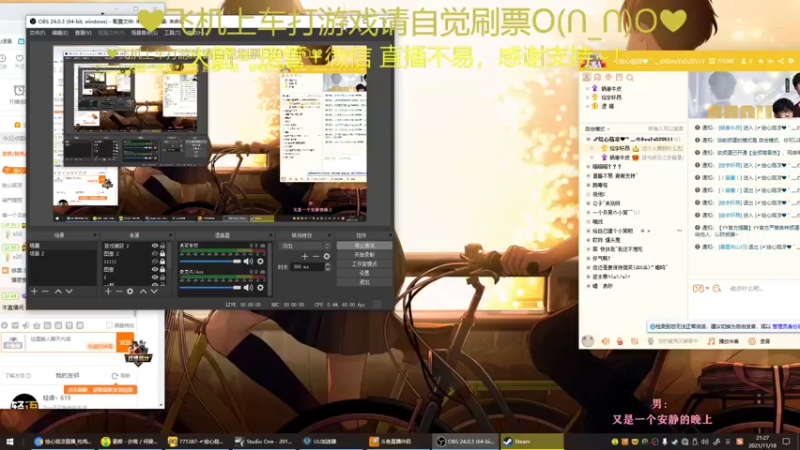Open the 编辑 menu in OBS
Screen dimensions: 800x450
pos(60,33)
